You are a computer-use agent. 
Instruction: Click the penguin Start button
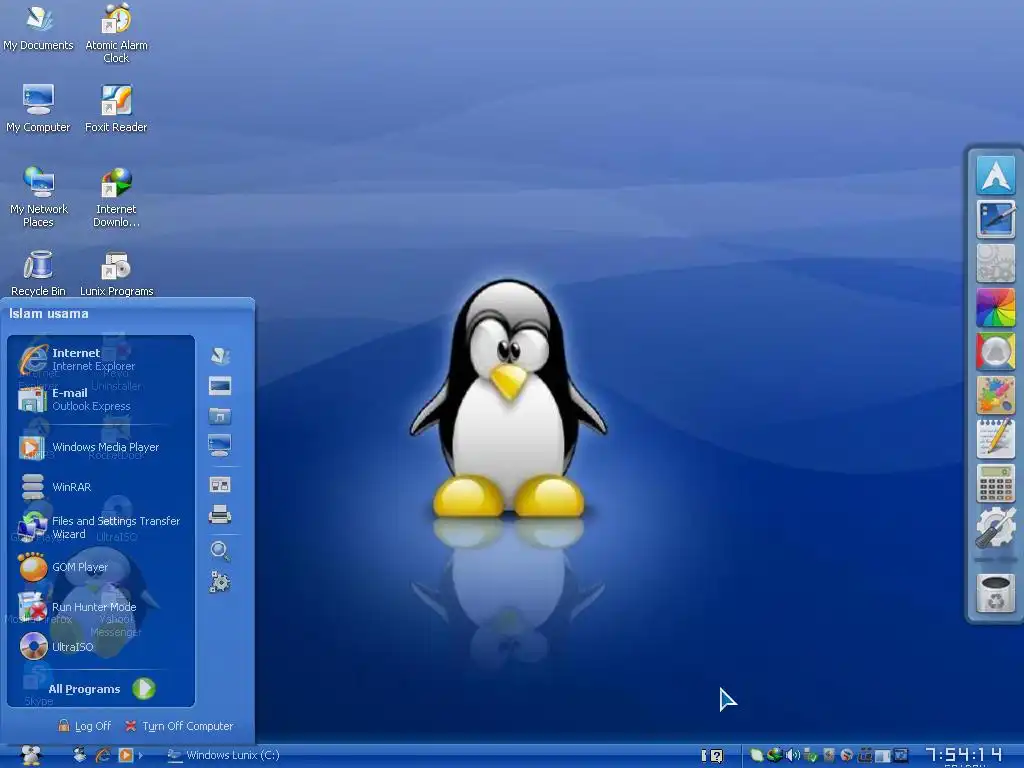(30, 755)
